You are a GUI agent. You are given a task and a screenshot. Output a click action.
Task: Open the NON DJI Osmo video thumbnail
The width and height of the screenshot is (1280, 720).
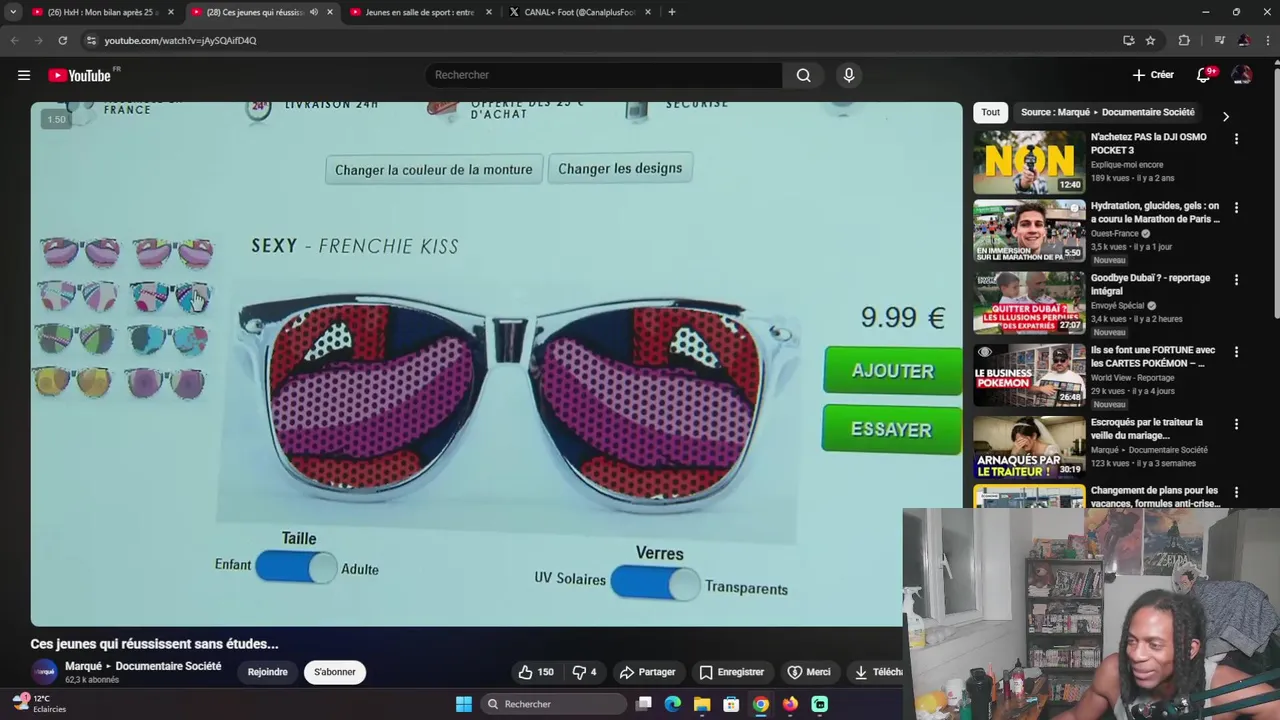(x=1029, y=162)
